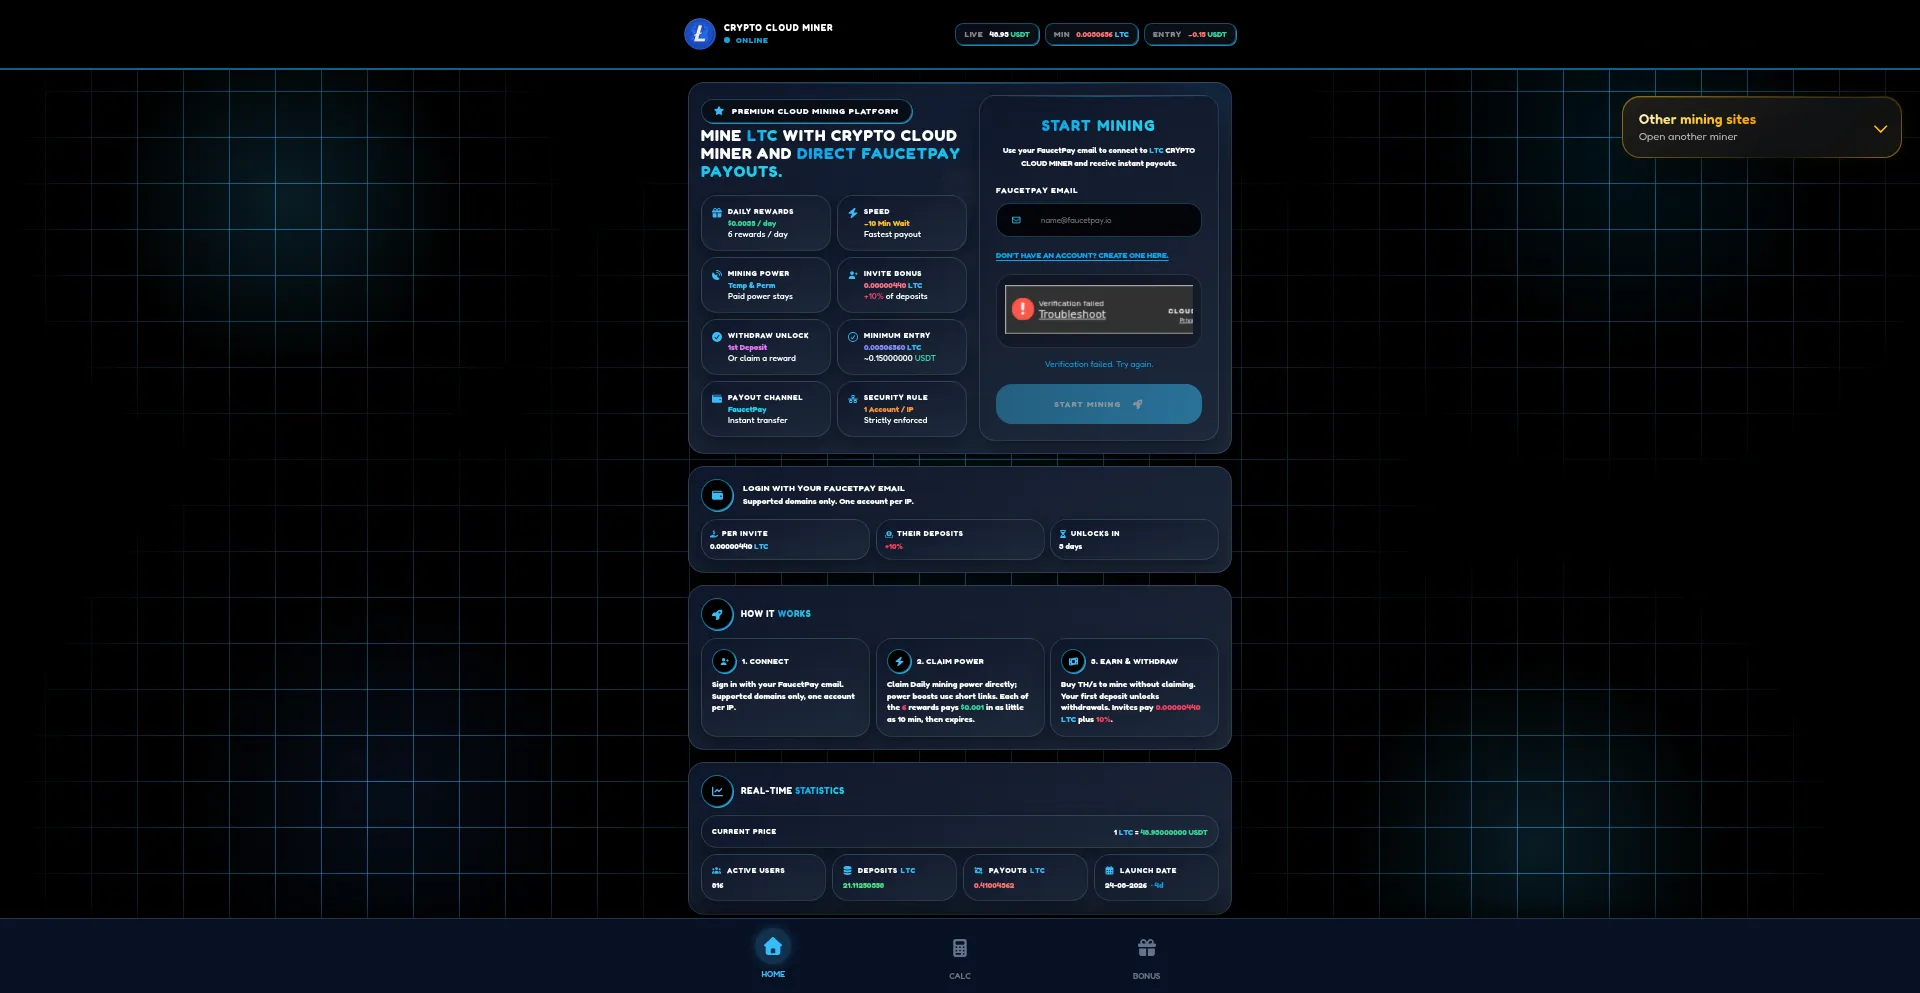Viewport: 1920px width, 993px height.
Task: Go to the Home tab
Action: coord(773,956)
